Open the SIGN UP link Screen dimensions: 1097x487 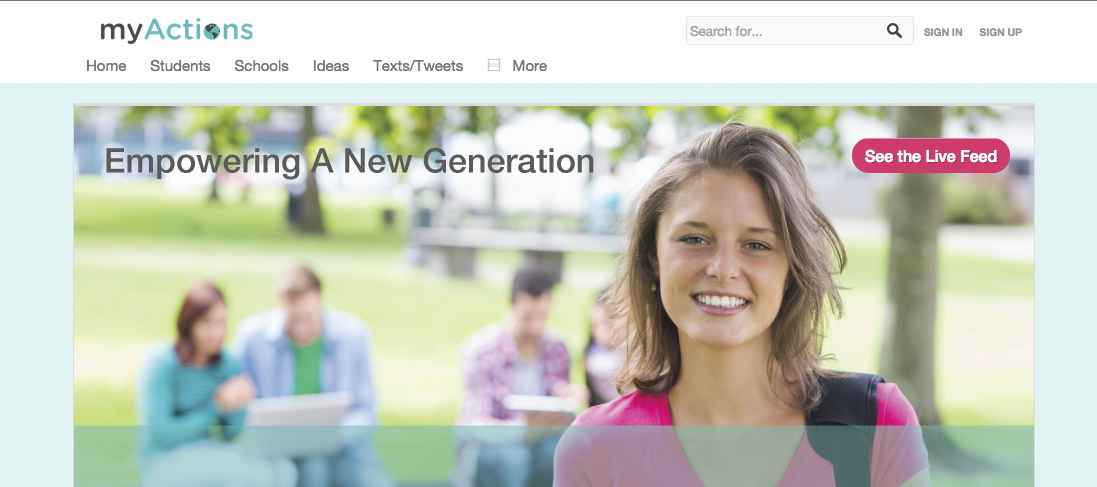coord(1000,32)
